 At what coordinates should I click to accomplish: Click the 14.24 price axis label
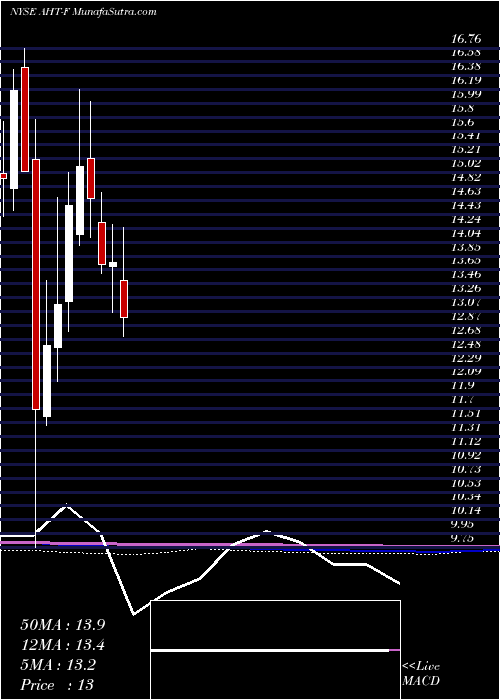466,219
